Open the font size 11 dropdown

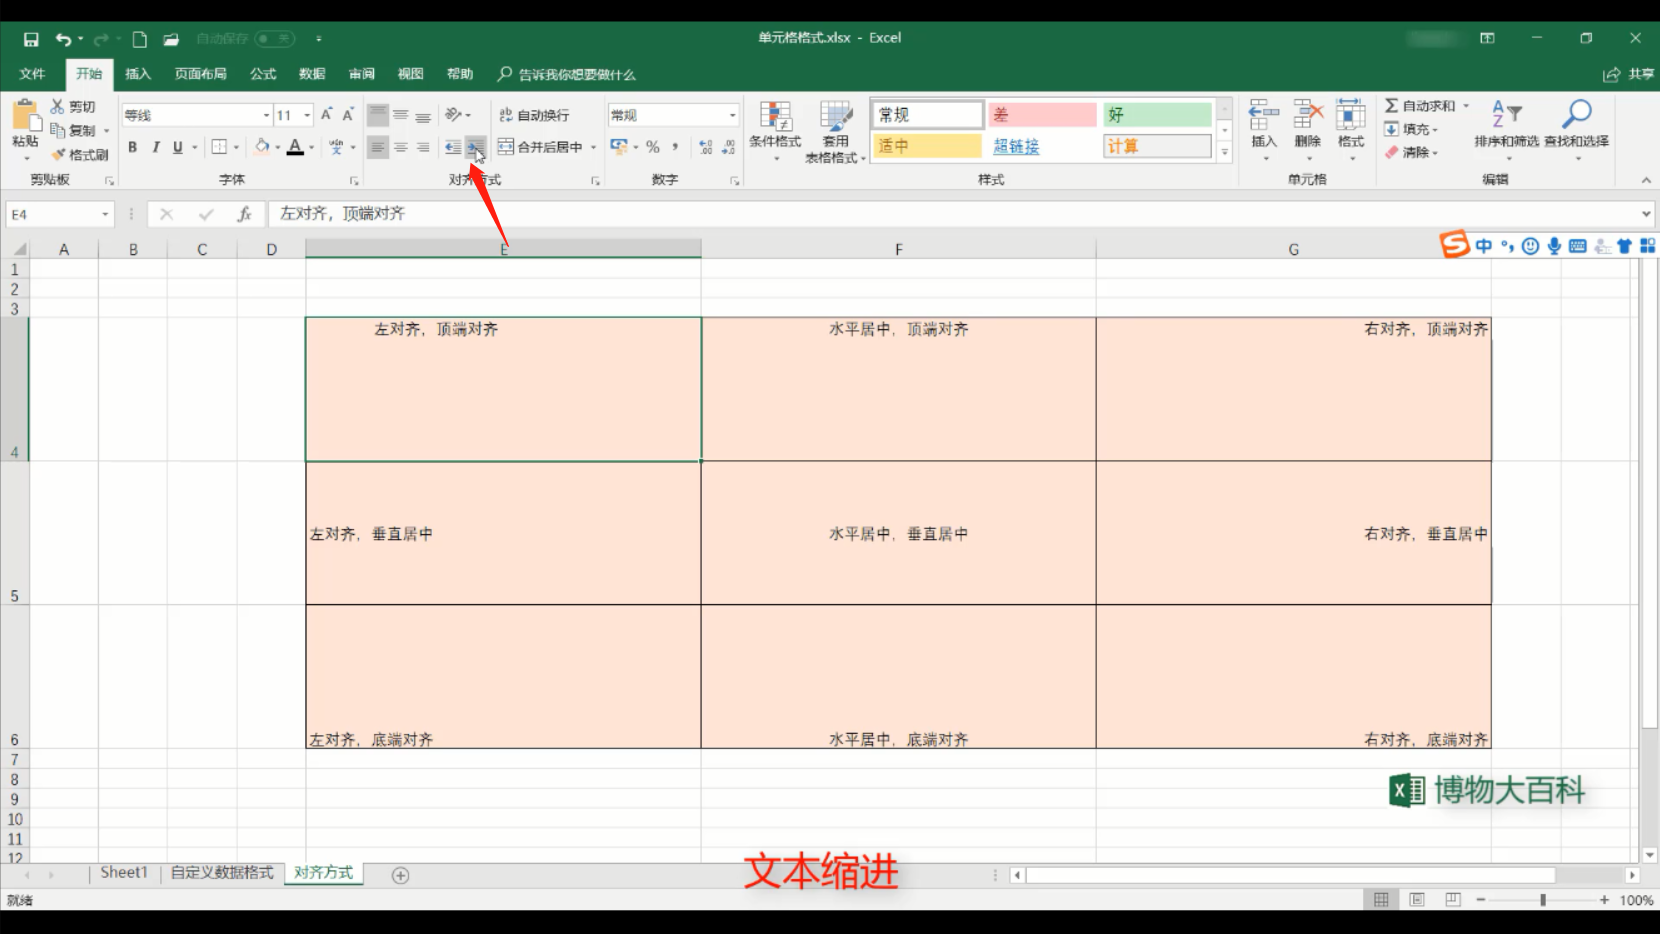click(x=307, y=115)
